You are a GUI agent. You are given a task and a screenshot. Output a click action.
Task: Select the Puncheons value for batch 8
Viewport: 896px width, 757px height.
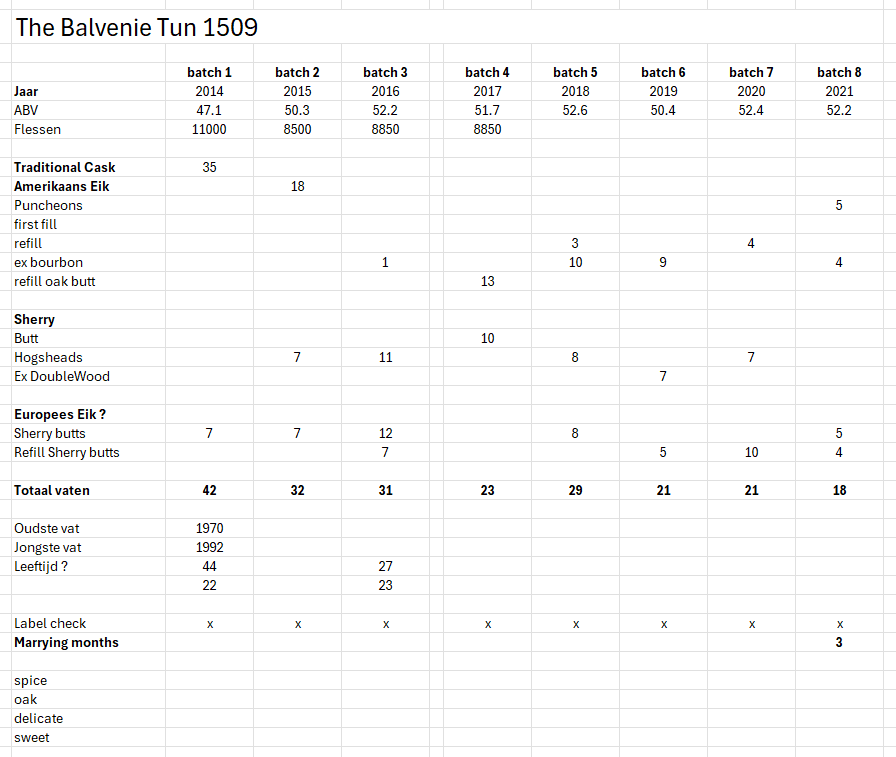point(839,205)
